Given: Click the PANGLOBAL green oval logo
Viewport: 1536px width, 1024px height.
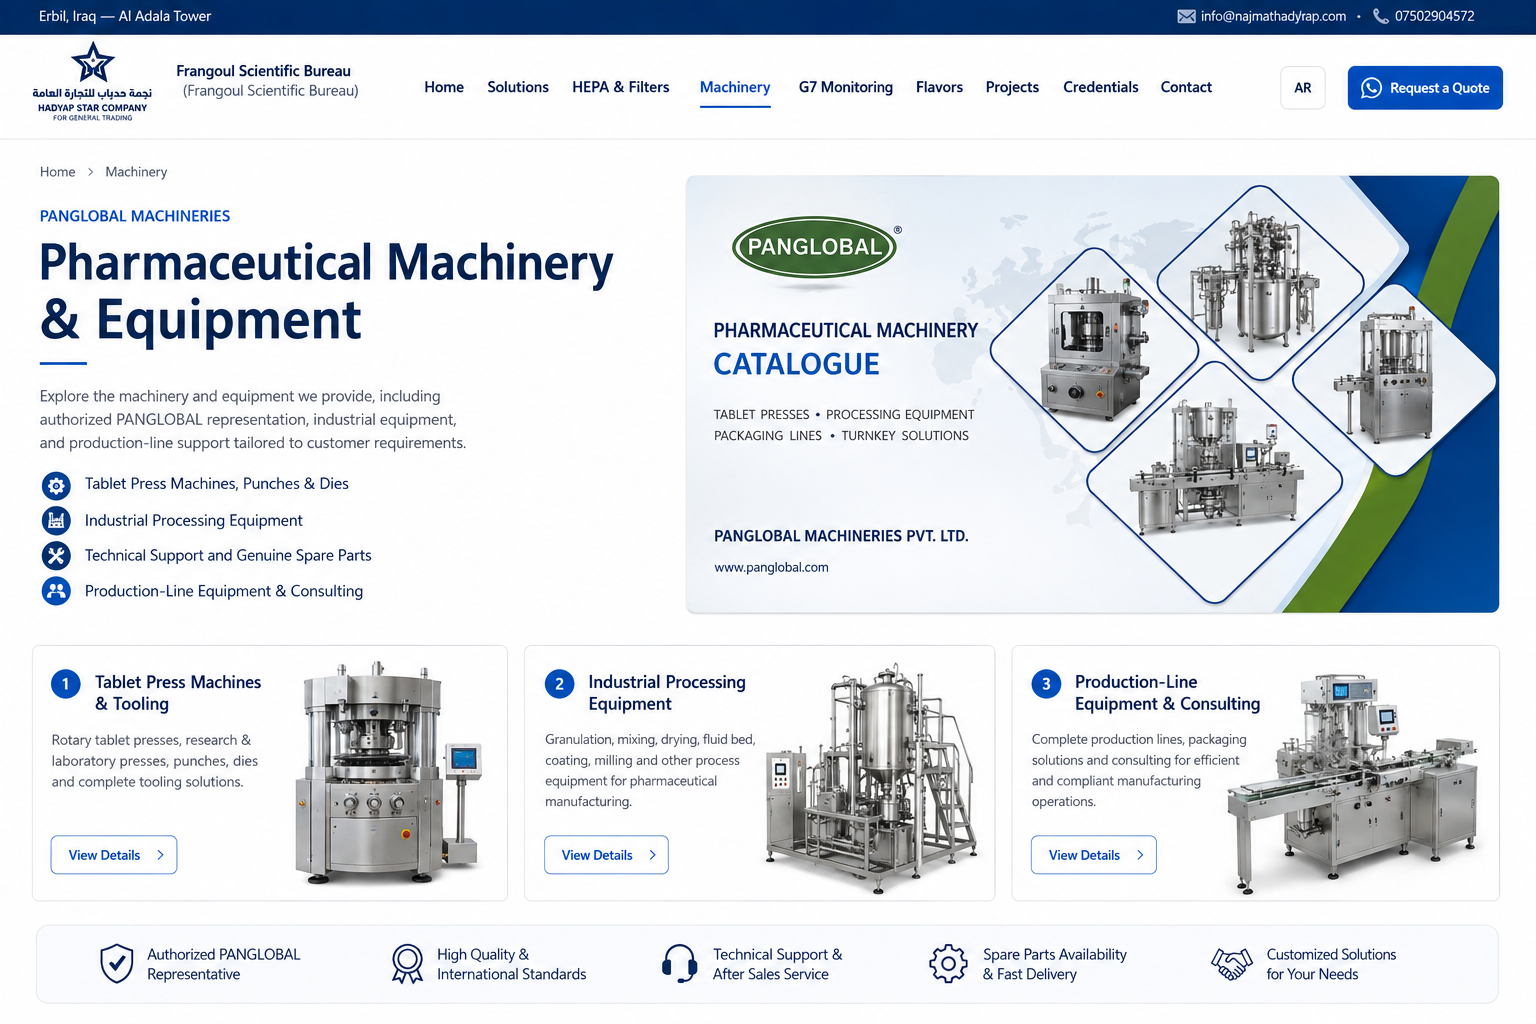Looking at the screenshot, I should pyautogui.click(x=815, y=247).
